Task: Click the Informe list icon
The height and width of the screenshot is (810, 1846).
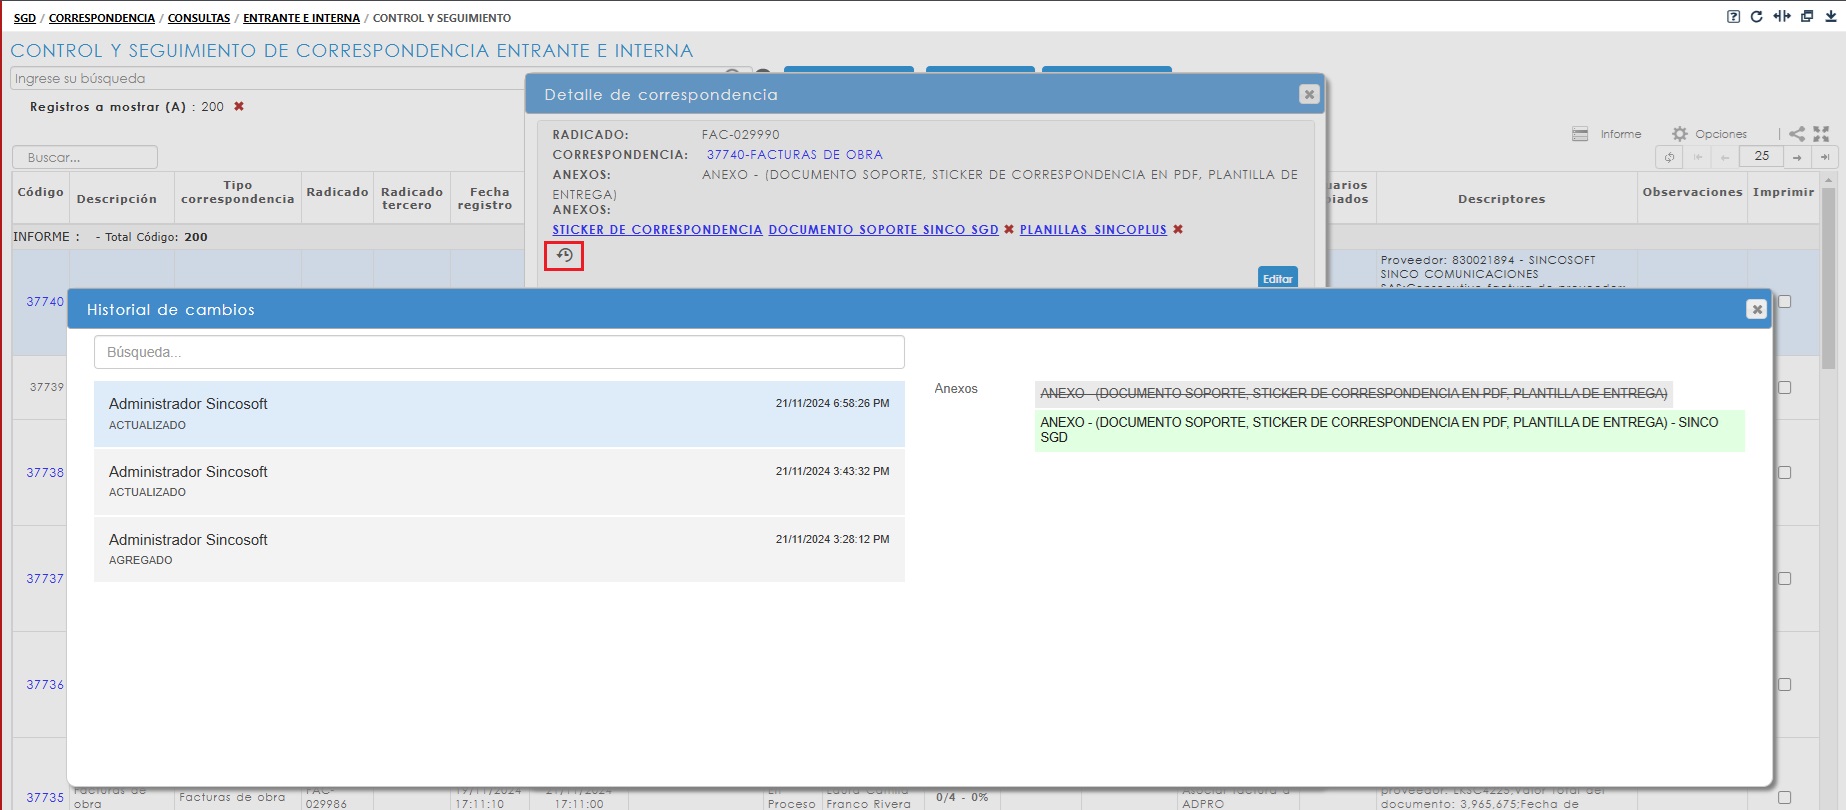Action: [x=1580, y=134]
